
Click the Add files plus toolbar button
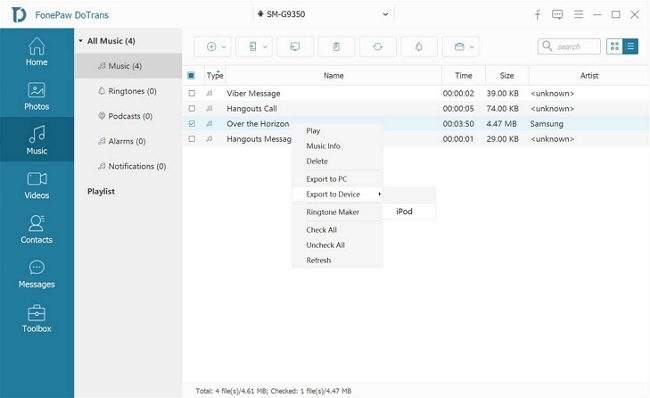tap(211, 46)
